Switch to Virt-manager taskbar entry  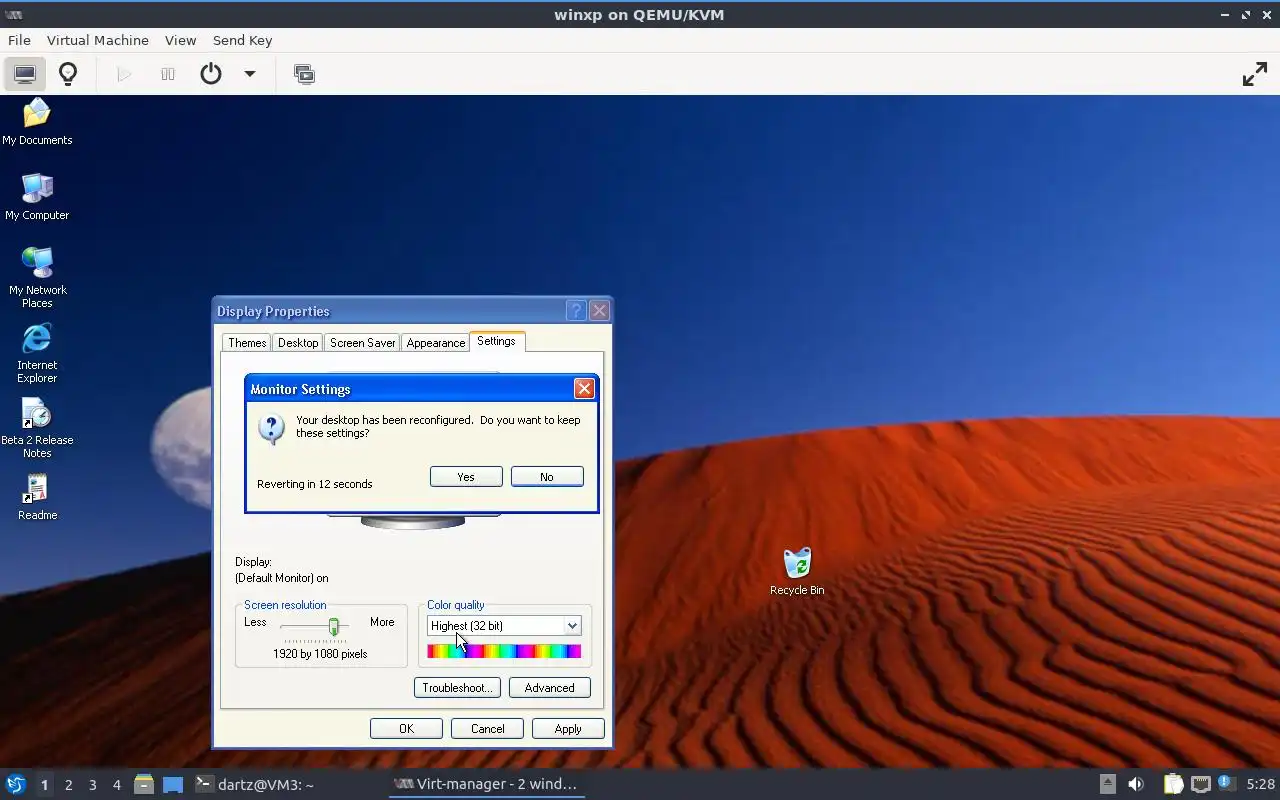point(486,784)
